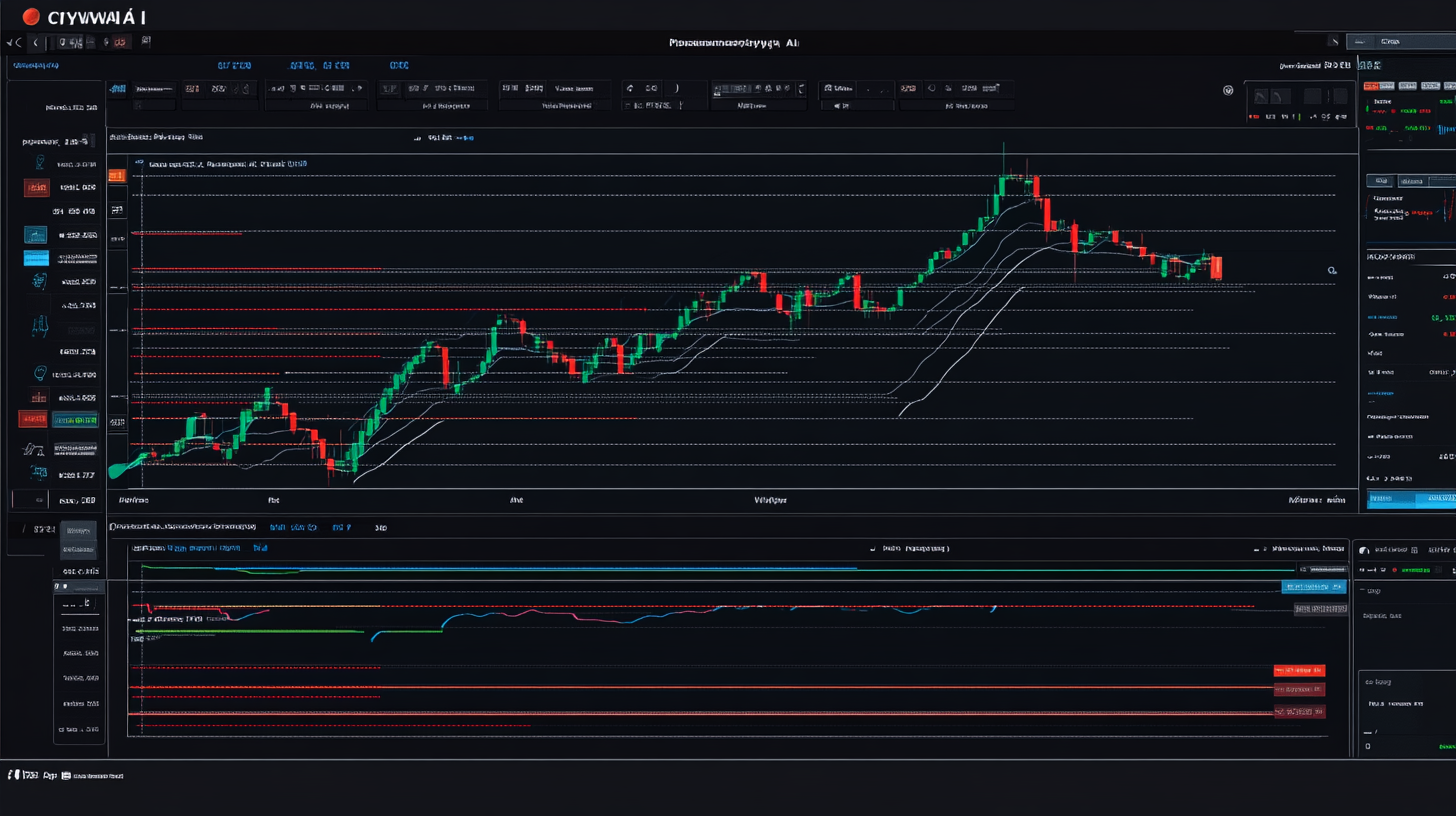Screen dimensions: 1456x816
Task: Click the red notifications icon in the left sidebar
Action: pyautogui.click(x=35, y=185)
